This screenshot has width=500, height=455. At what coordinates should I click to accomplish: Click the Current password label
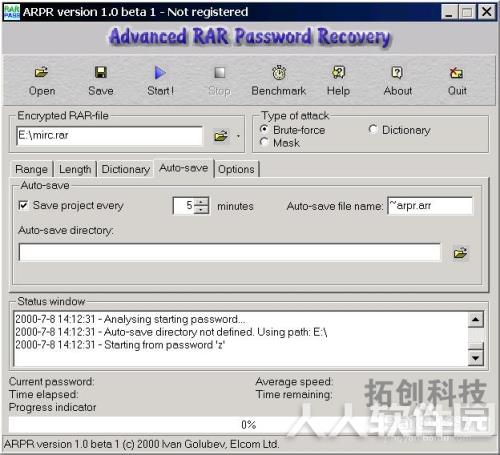[x=52, y=382]
